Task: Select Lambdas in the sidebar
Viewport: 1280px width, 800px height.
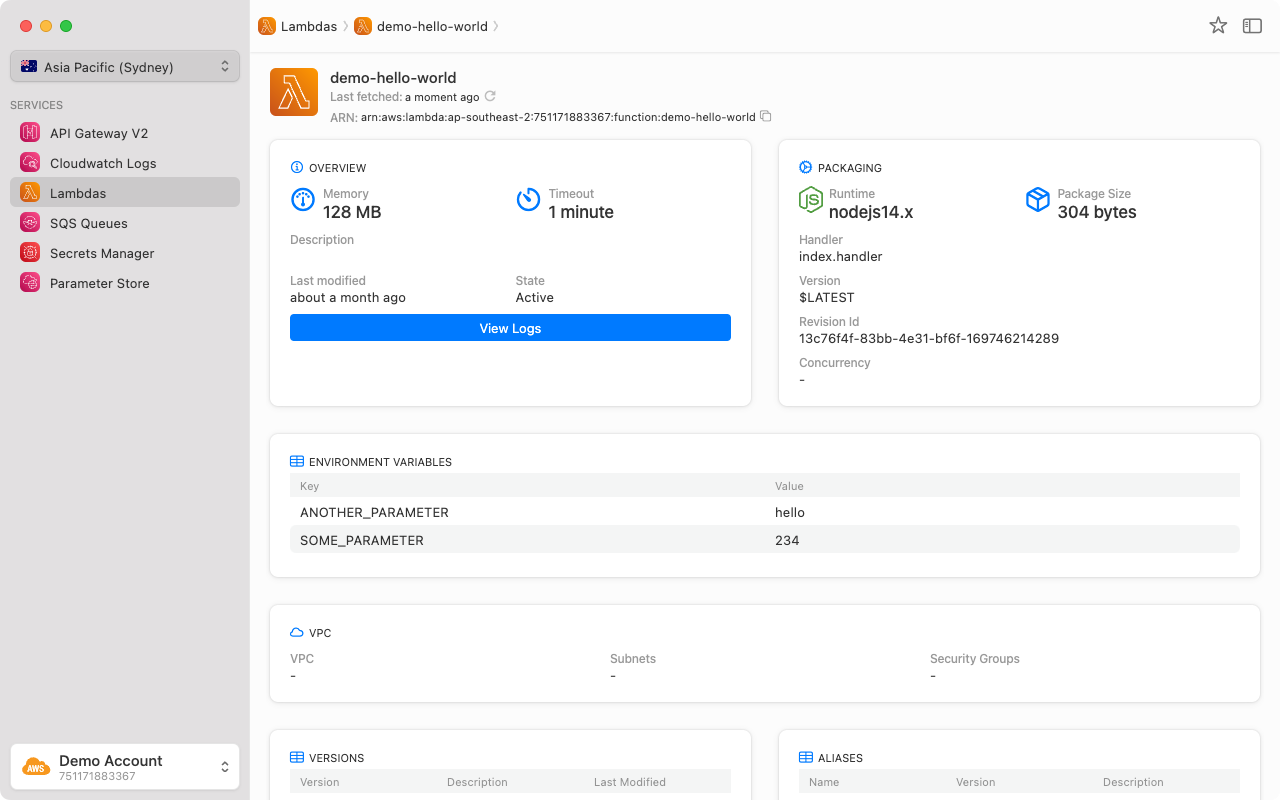Action: click(78, 193)
